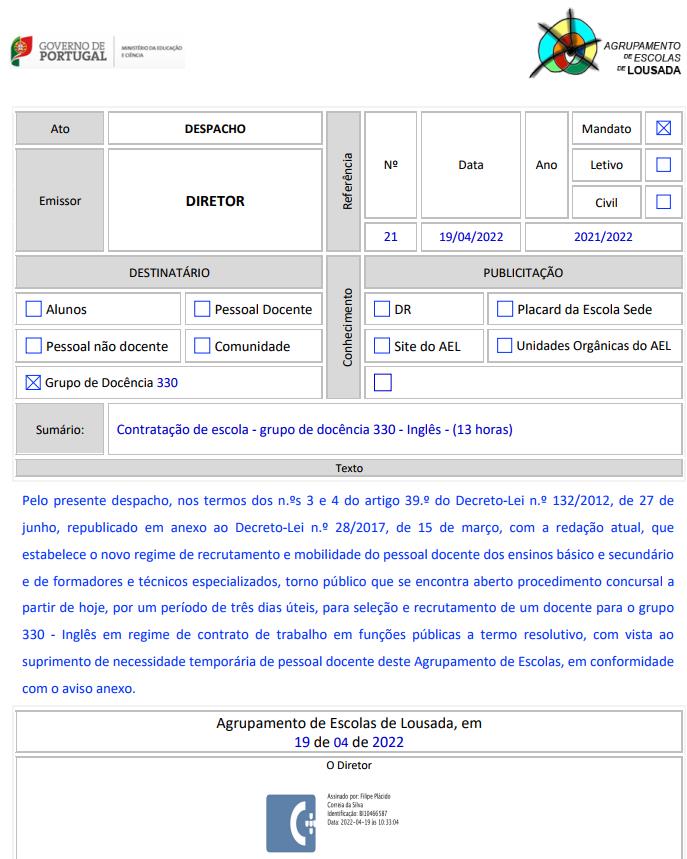Tick the Pessoal Docente checkbox
Image resolution: width=687 pixels, height=859 pixels.
(202, 309)
